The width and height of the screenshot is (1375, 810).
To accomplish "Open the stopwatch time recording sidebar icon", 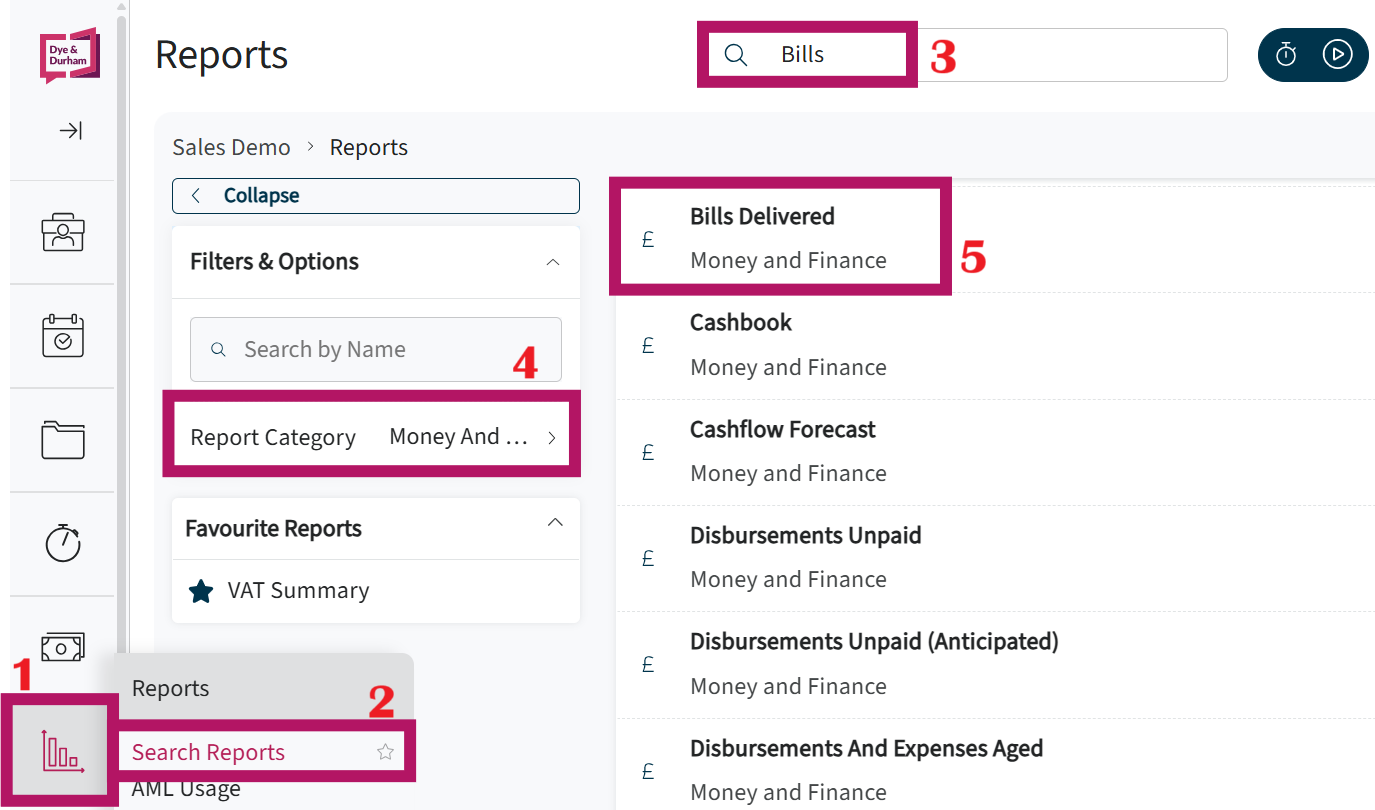I will click(x=63, y=543).
